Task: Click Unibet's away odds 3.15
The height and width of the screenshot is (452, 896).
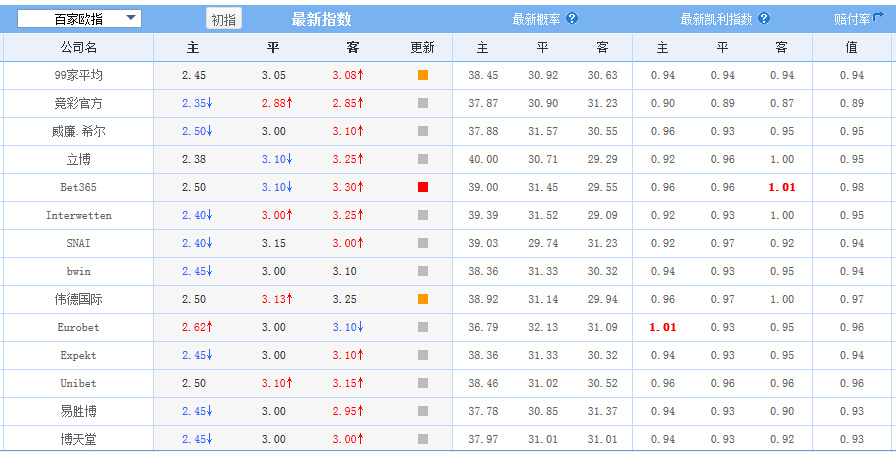Action: (345, 383)
